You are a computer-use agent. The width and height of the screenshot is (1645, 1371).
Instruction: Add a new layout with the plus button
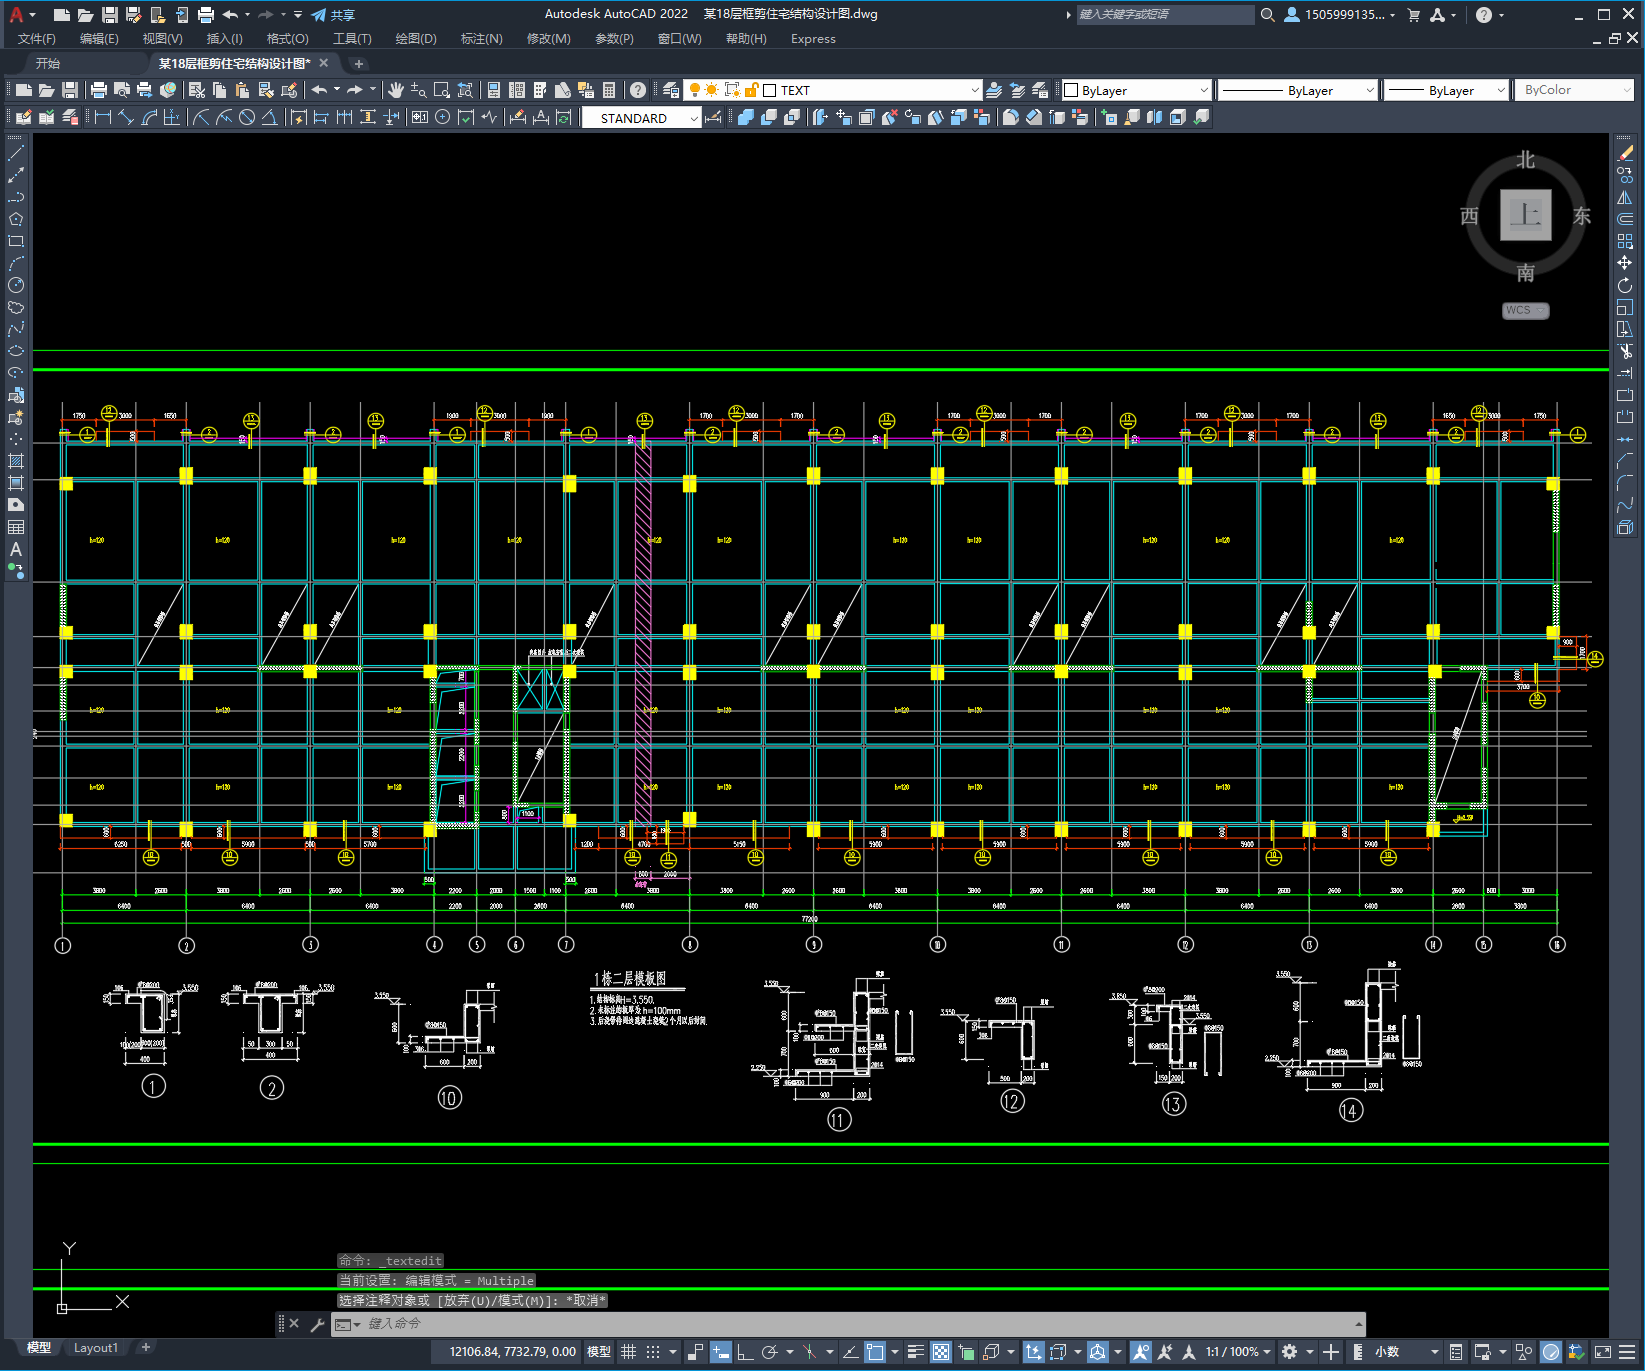coord(146,1347)
